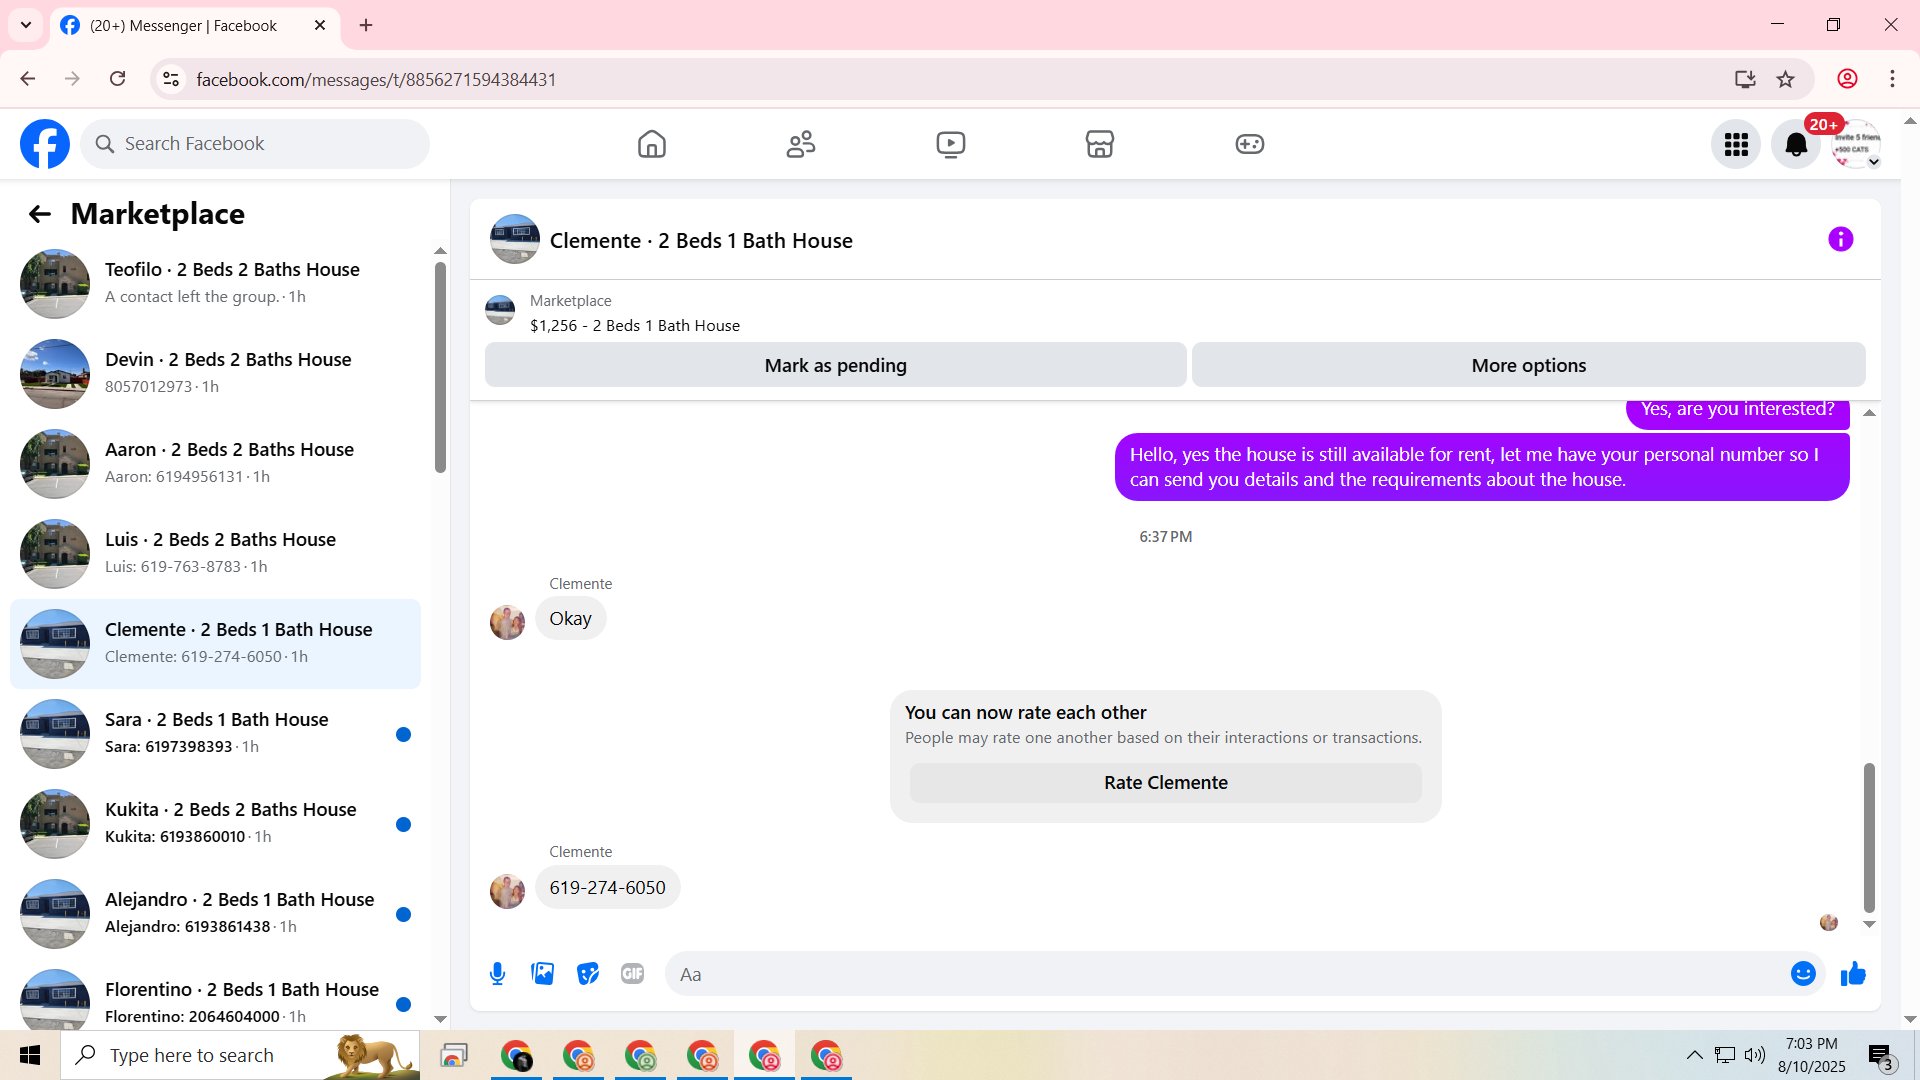Click the Rate Clemente button
The height and width of the screenshot is (1080, 1920).
(1165, 783)
